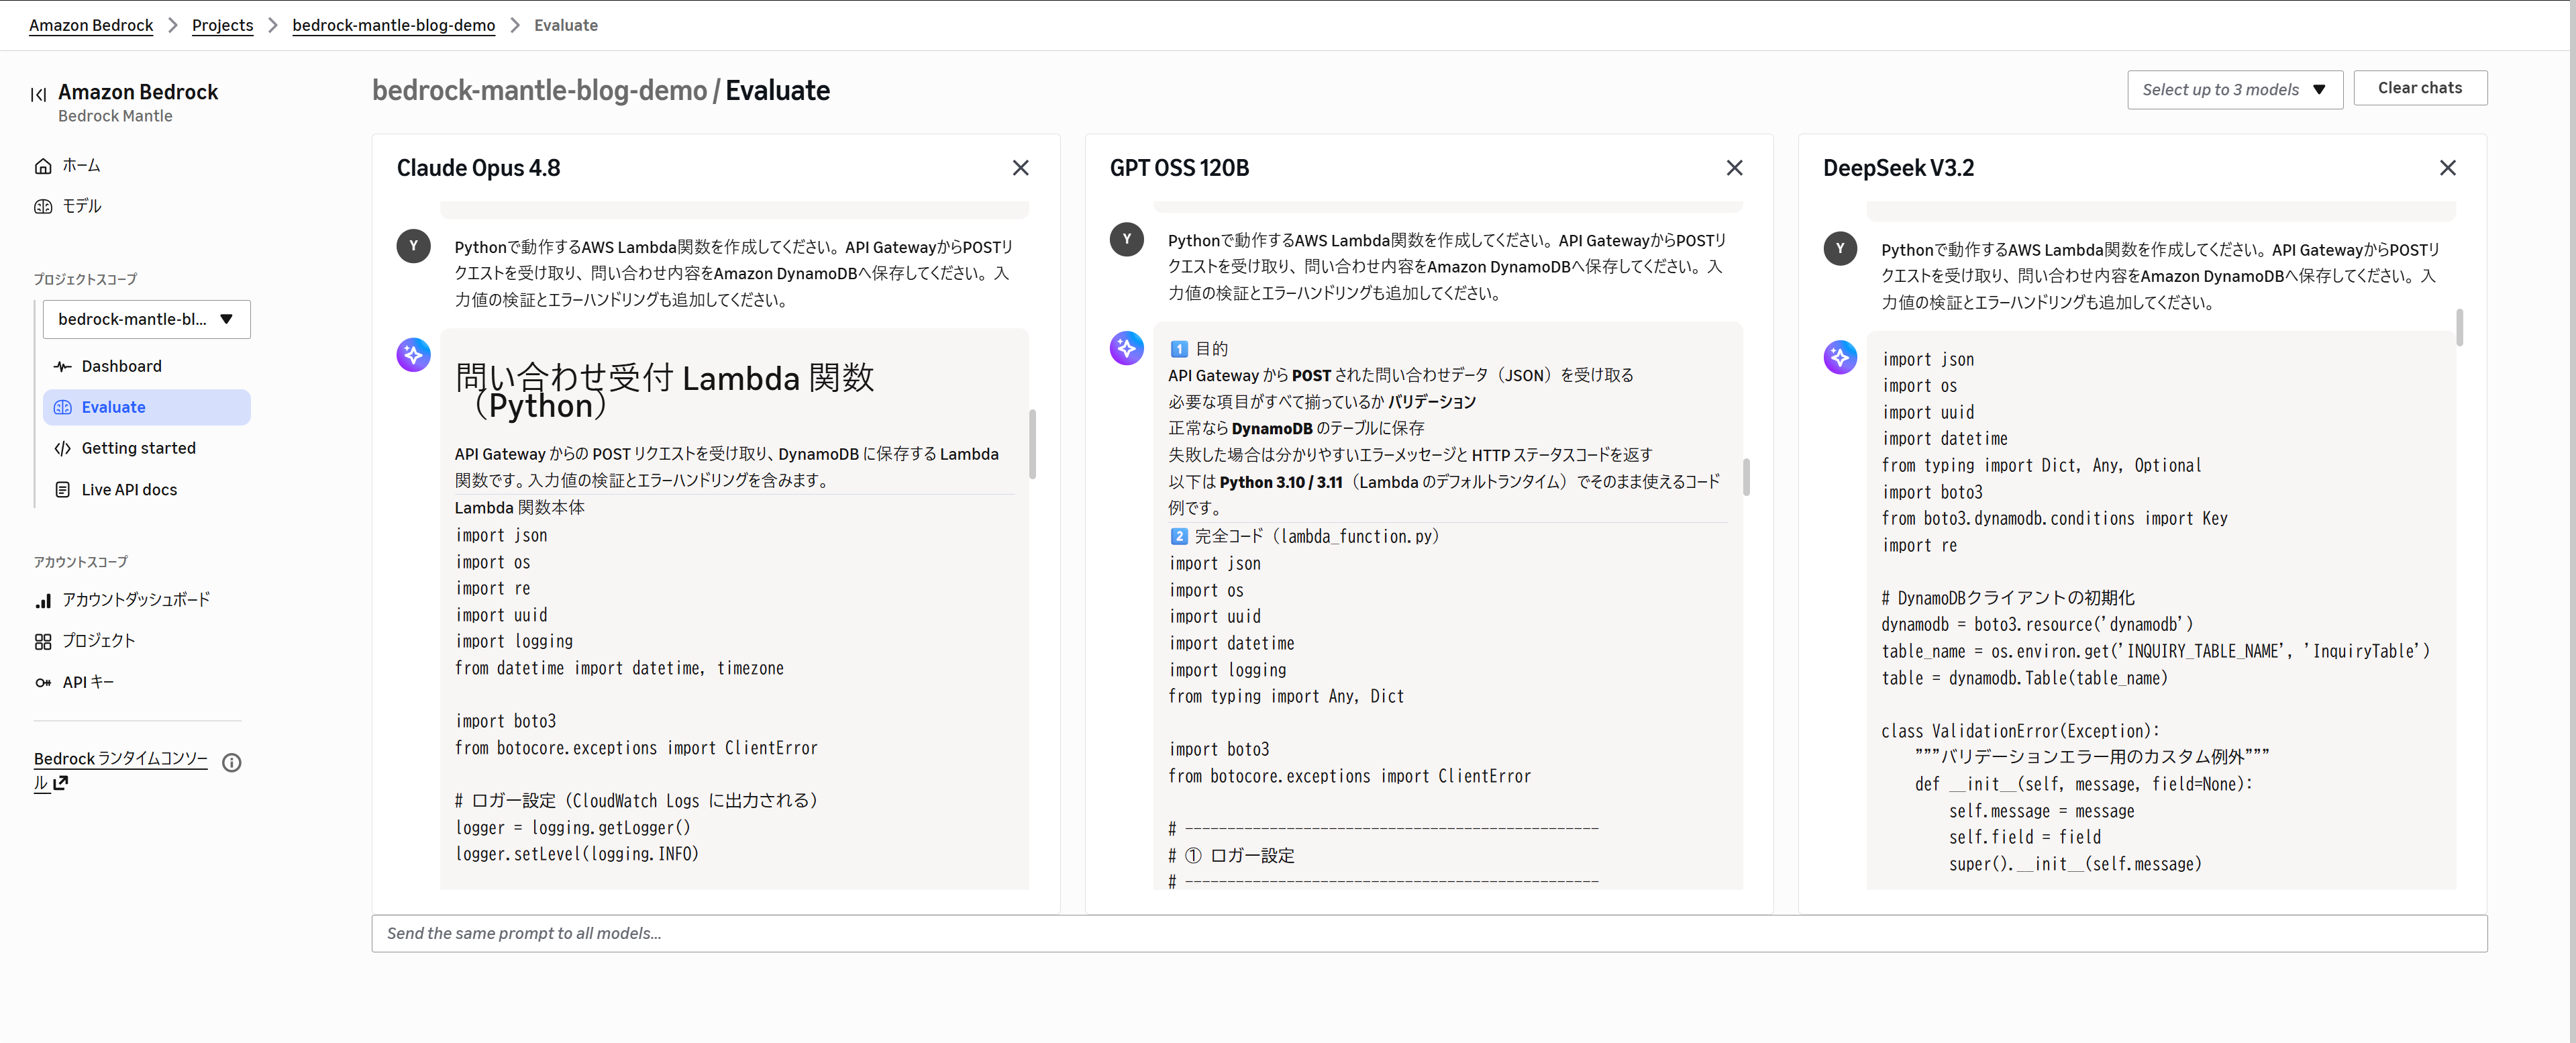Open the Bedrock ランタイムコンソール link
The image size is (2576, 1043).
pos(120,759)
